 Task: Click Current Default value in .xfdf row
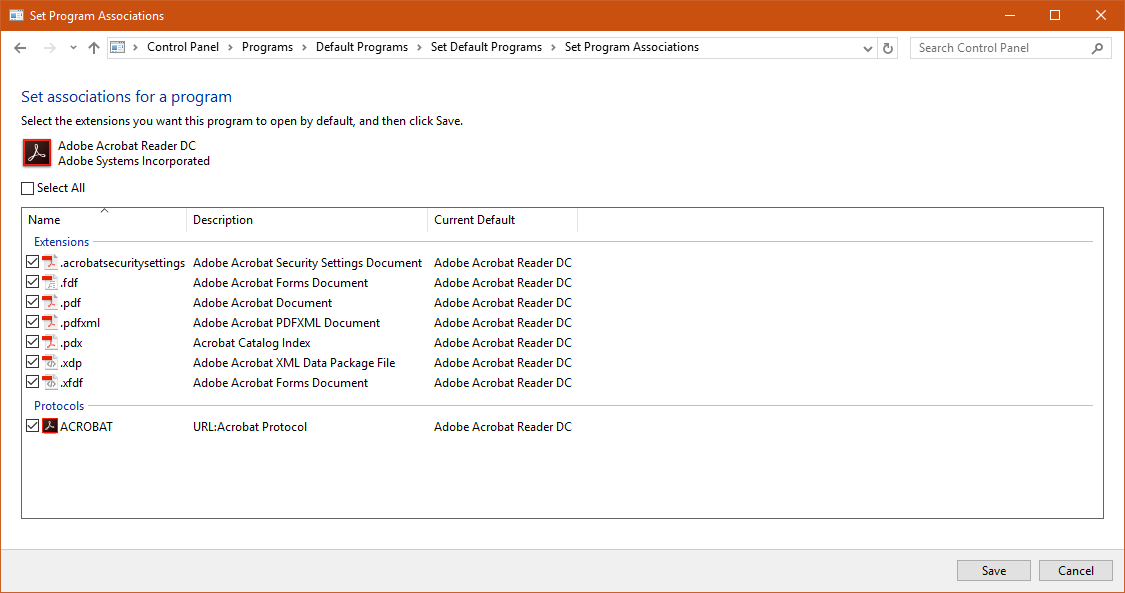point(503,383)
